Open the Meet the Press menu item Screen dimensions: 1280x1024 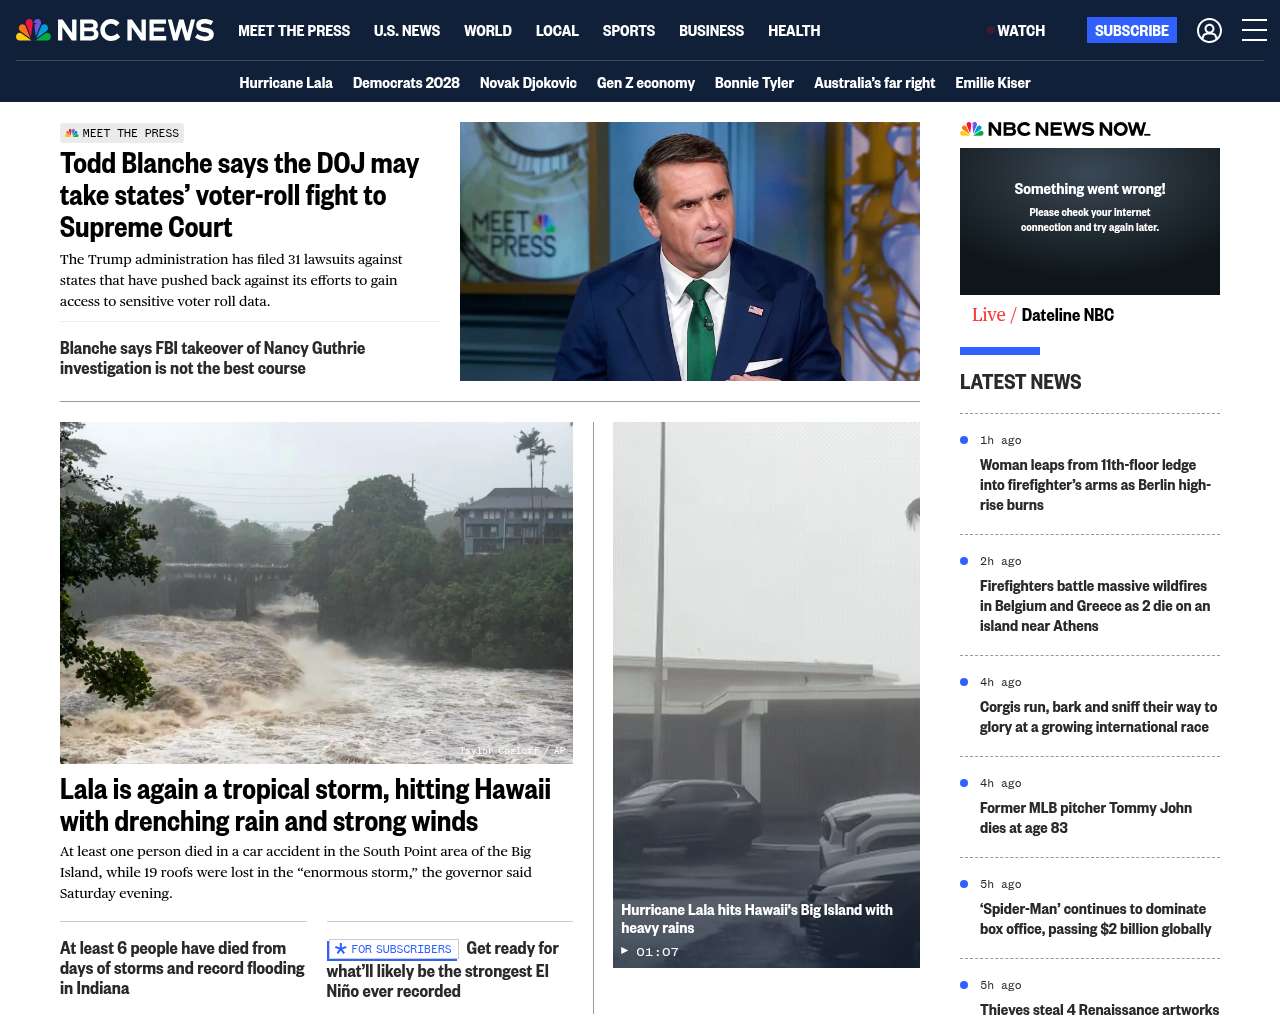[x=294, y=31]
